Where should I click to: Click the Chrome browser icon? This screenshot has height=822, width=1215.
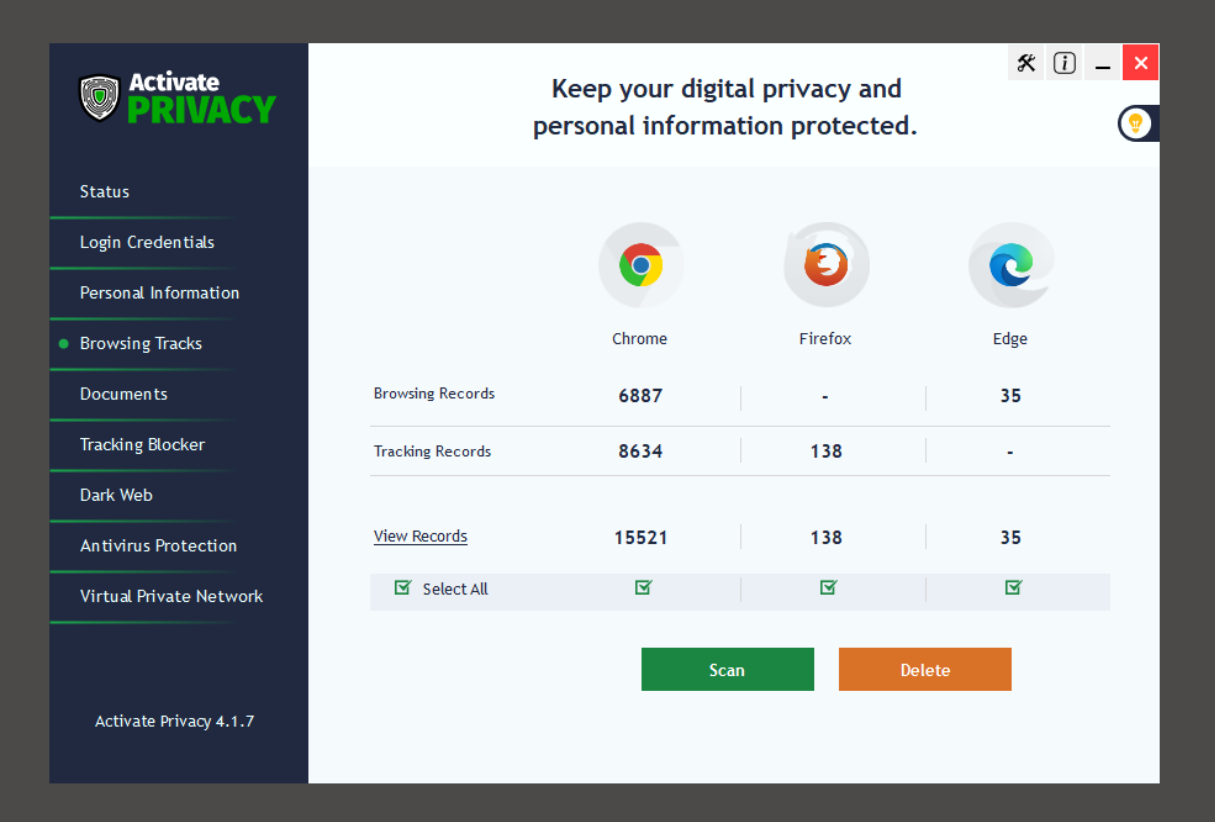[641, 265]
